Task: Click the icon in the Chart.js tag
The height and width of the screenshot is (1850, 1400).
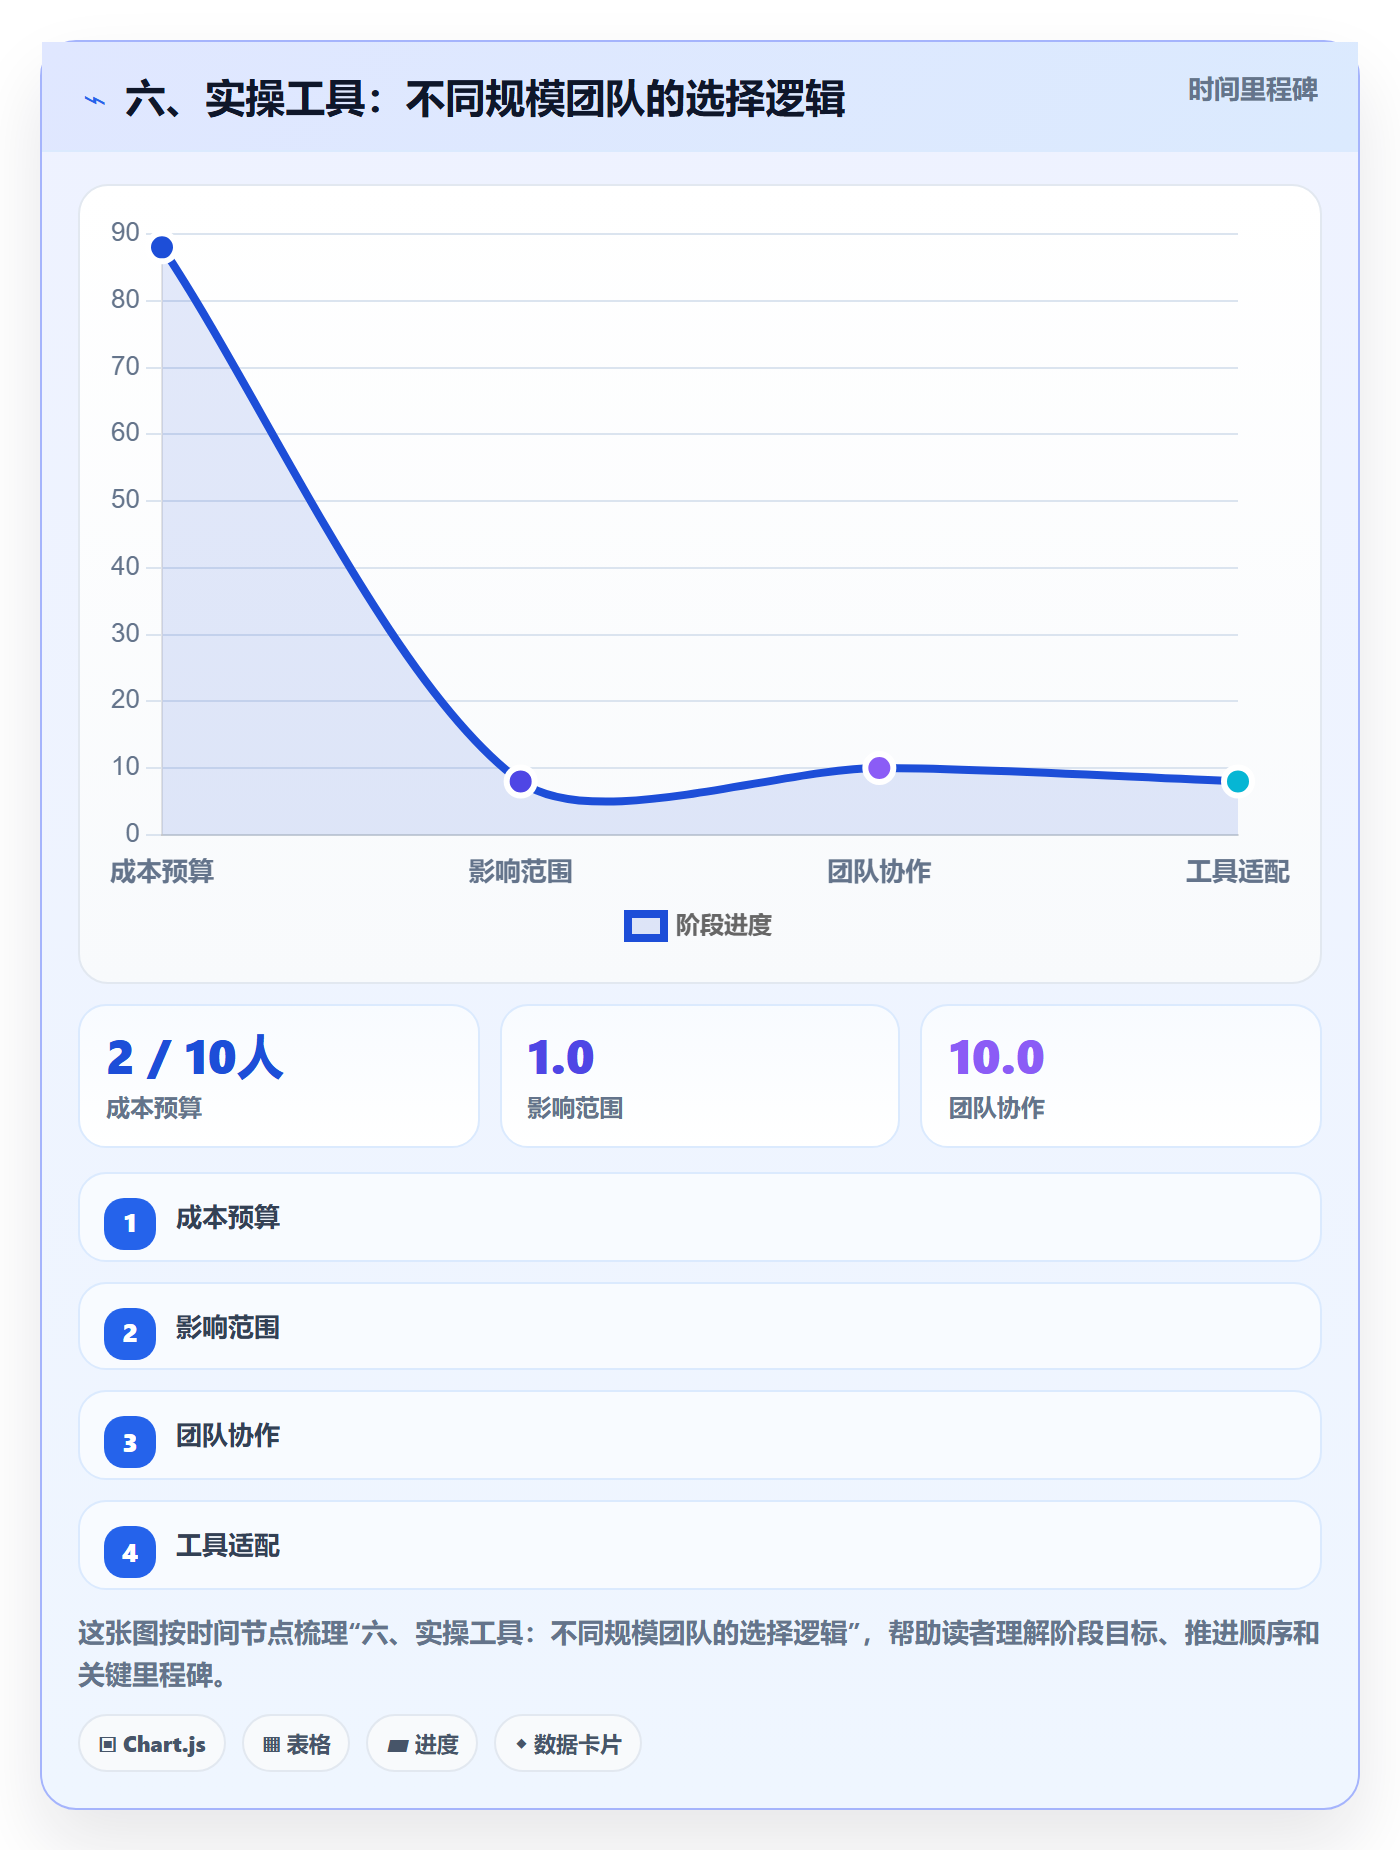Action: pos(108,1745)
